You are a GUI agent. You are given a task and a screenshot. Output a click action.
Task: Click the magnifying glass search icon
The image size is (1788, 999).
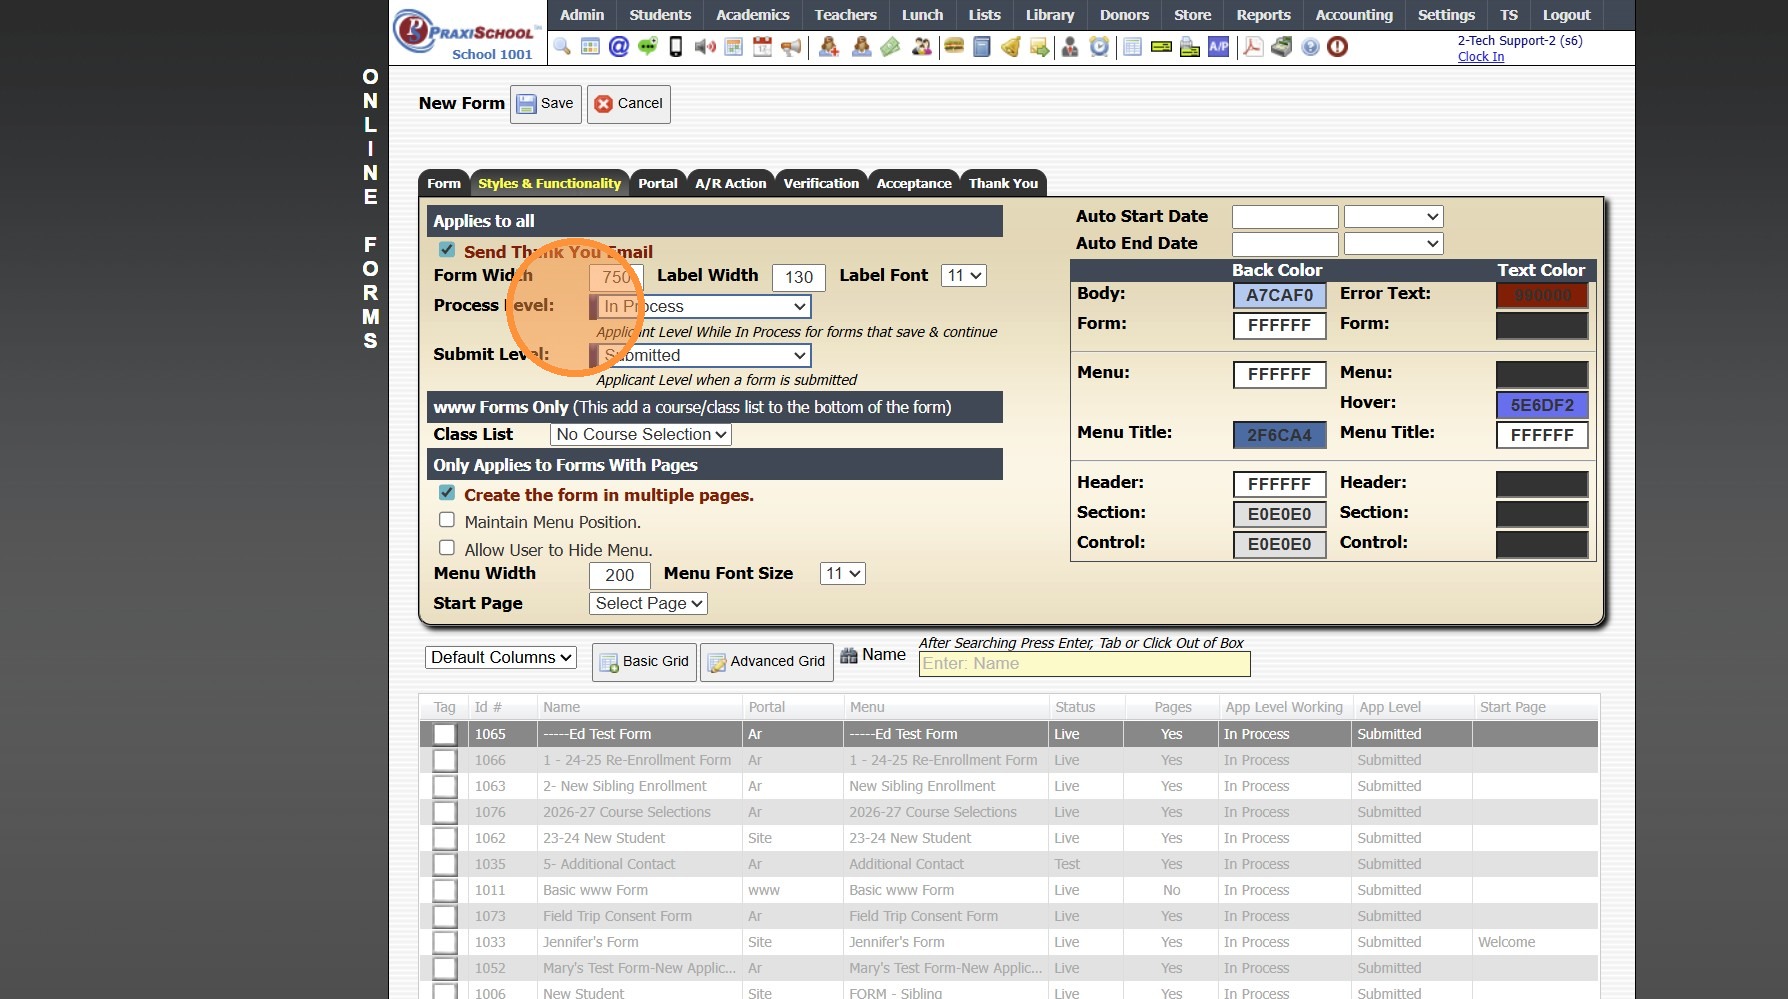[x=561, y=46]
